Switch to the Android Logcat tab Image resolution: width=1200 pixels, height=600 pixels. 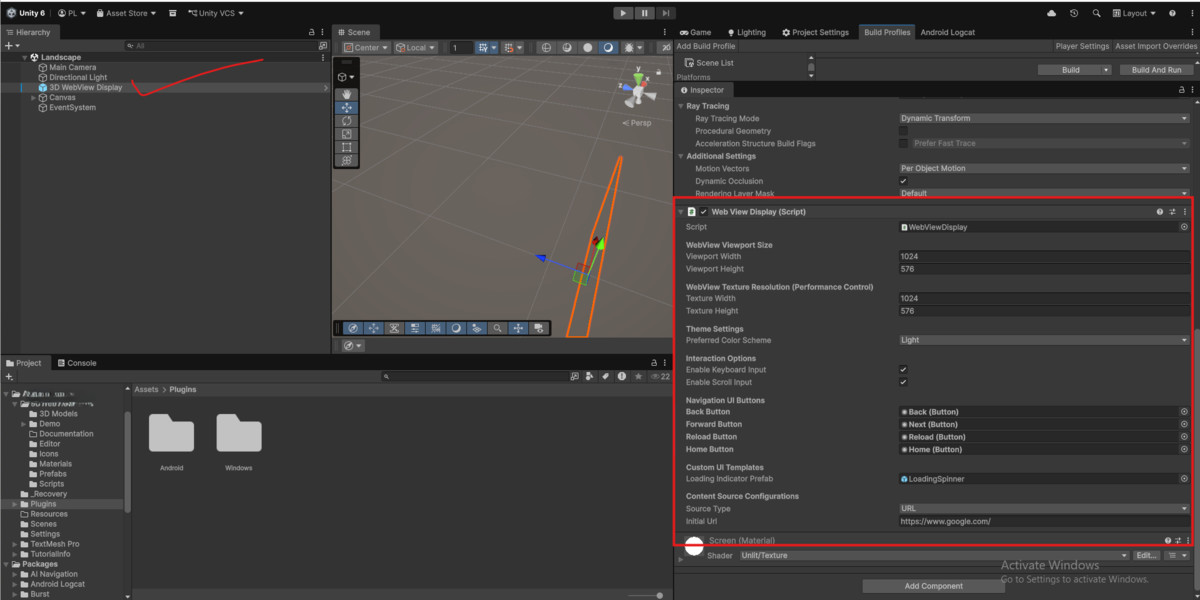tap(947, 32)
